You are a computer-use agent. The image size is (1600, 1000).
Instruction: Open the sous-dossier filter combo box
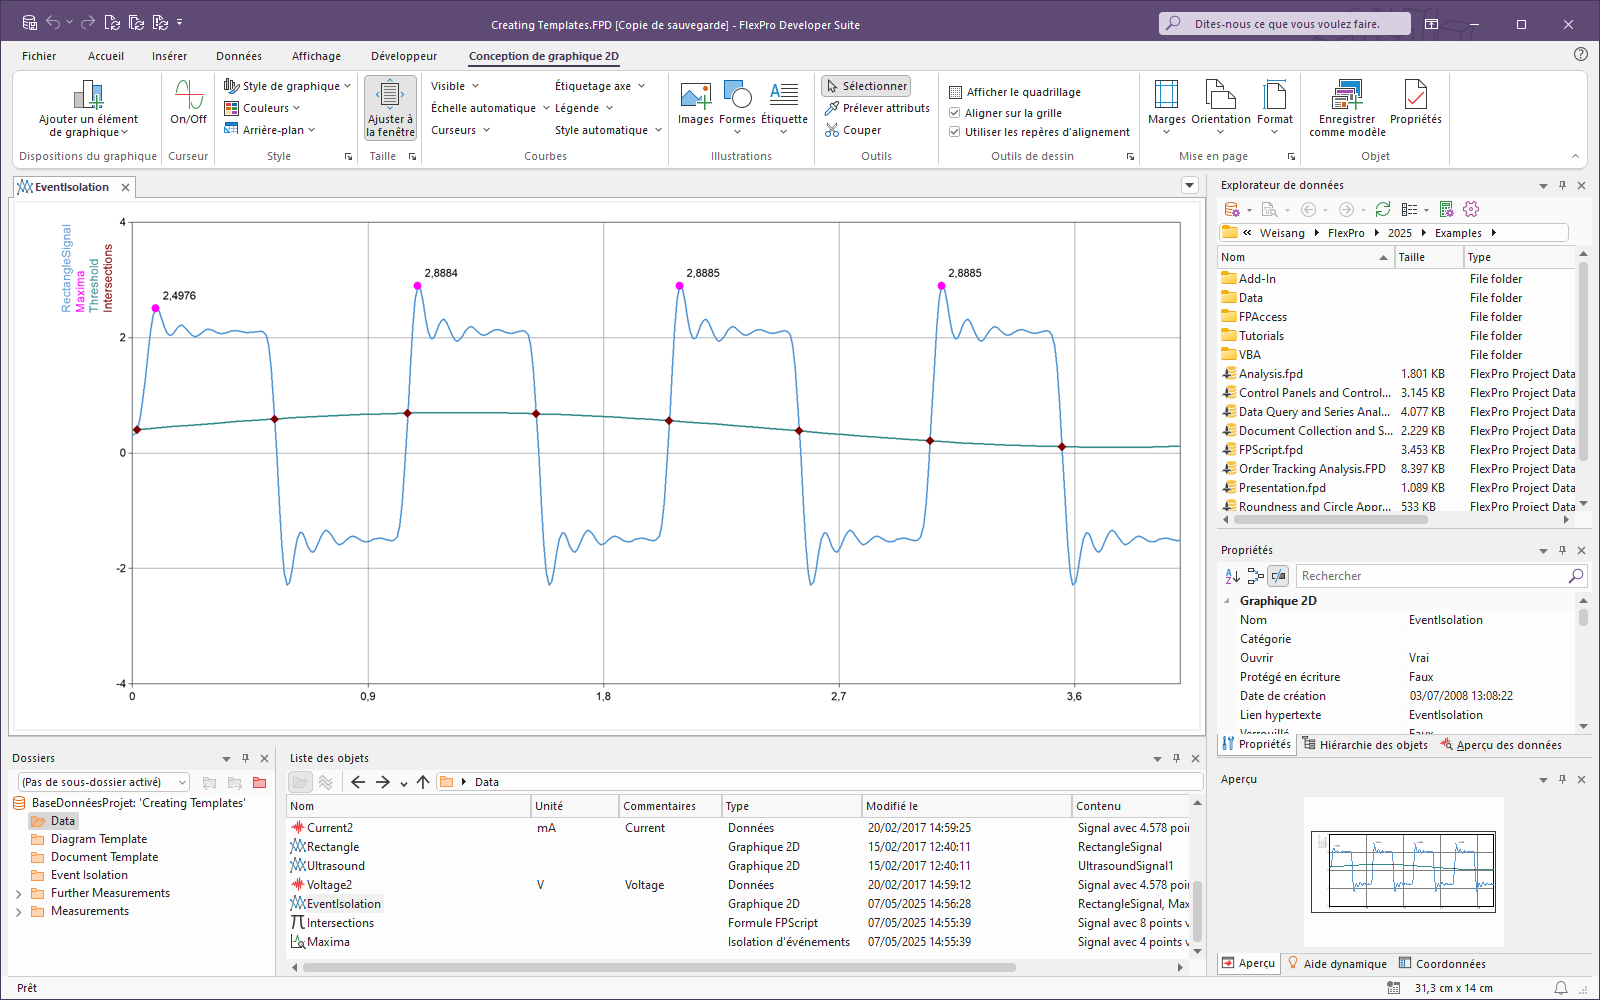point(103,782)
